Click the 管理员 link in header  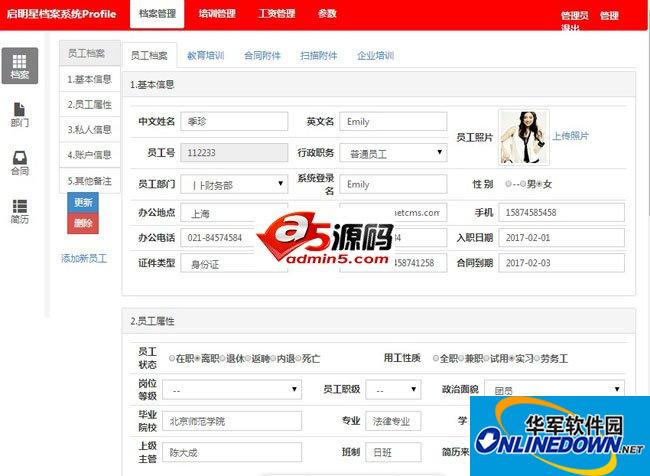575,16
